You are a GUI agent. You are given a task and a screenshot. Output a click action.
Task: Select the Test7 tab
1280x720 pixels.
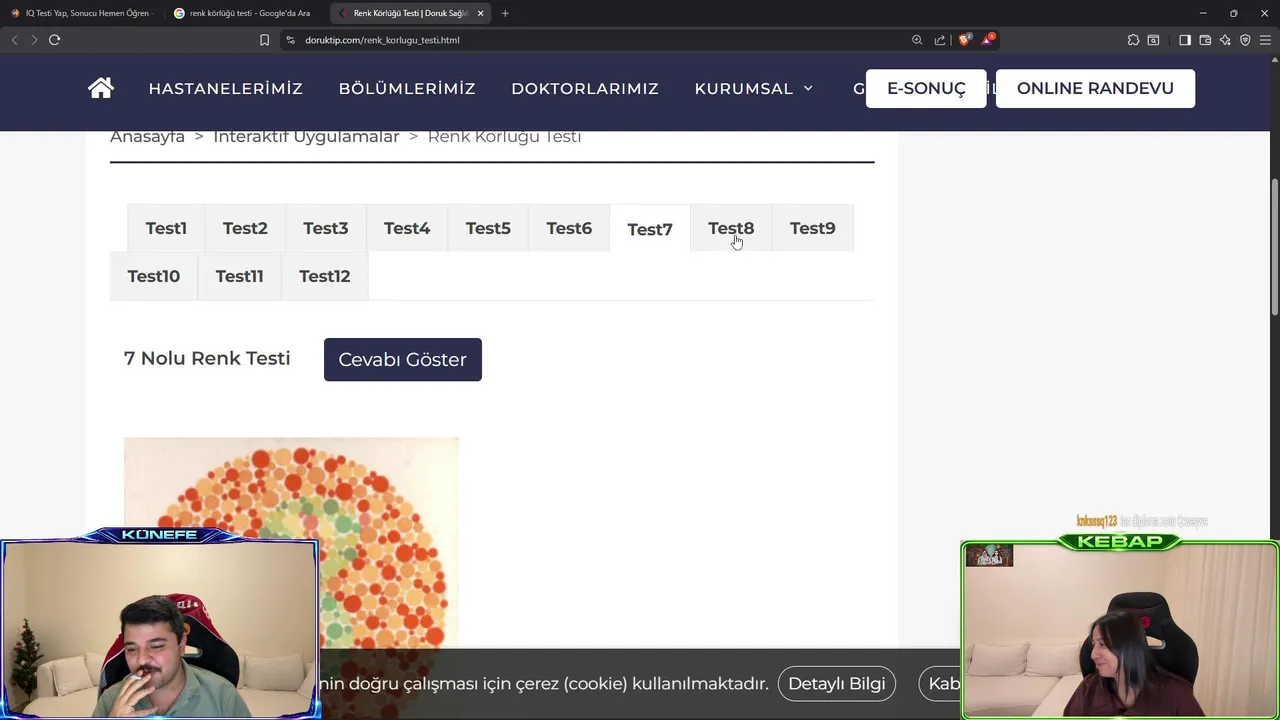pos(650,229)
